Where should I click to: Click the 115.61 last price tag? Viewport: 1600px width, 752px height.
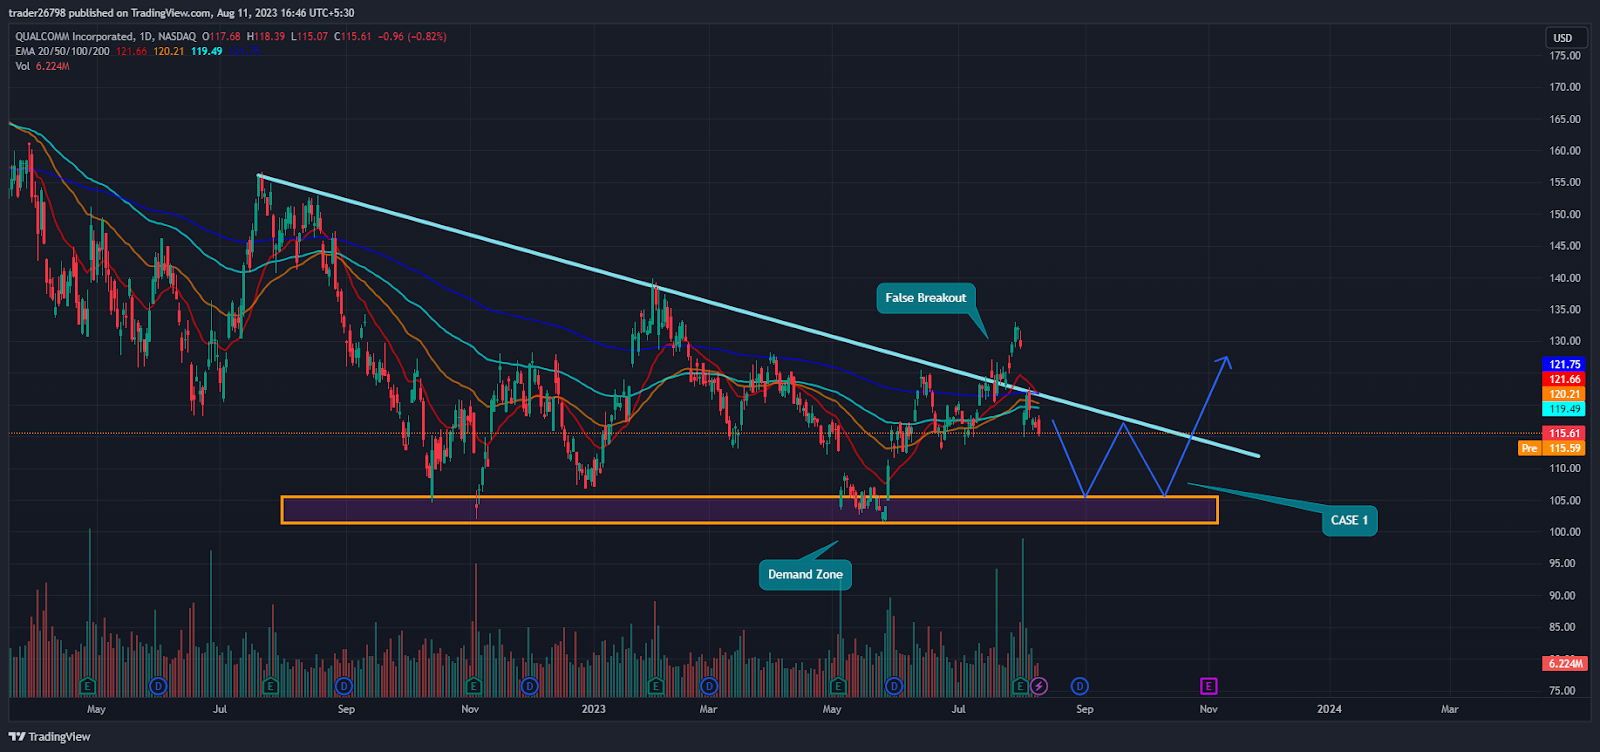(1565, 434)
